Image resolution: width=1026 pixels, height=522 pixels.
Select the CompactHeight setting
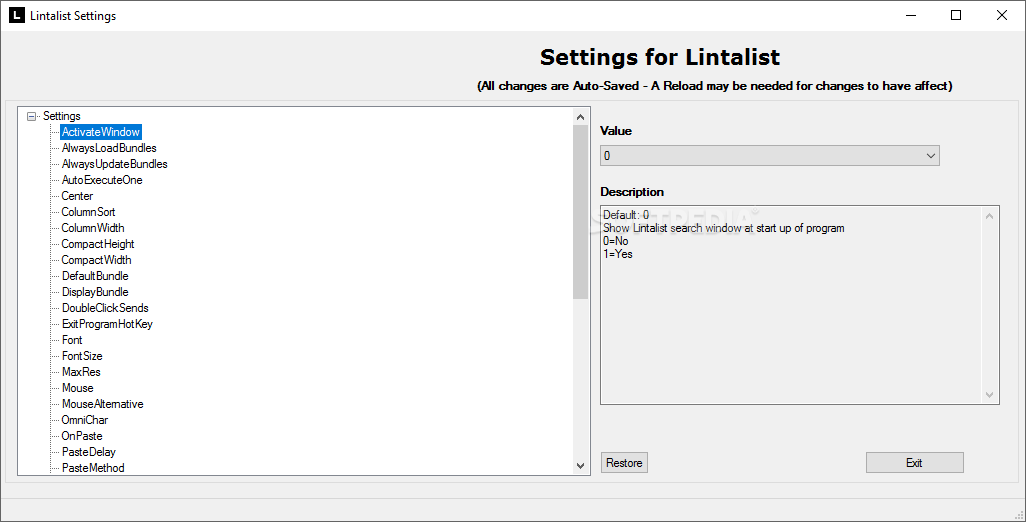pyautogui.click(x=98, y=244)
